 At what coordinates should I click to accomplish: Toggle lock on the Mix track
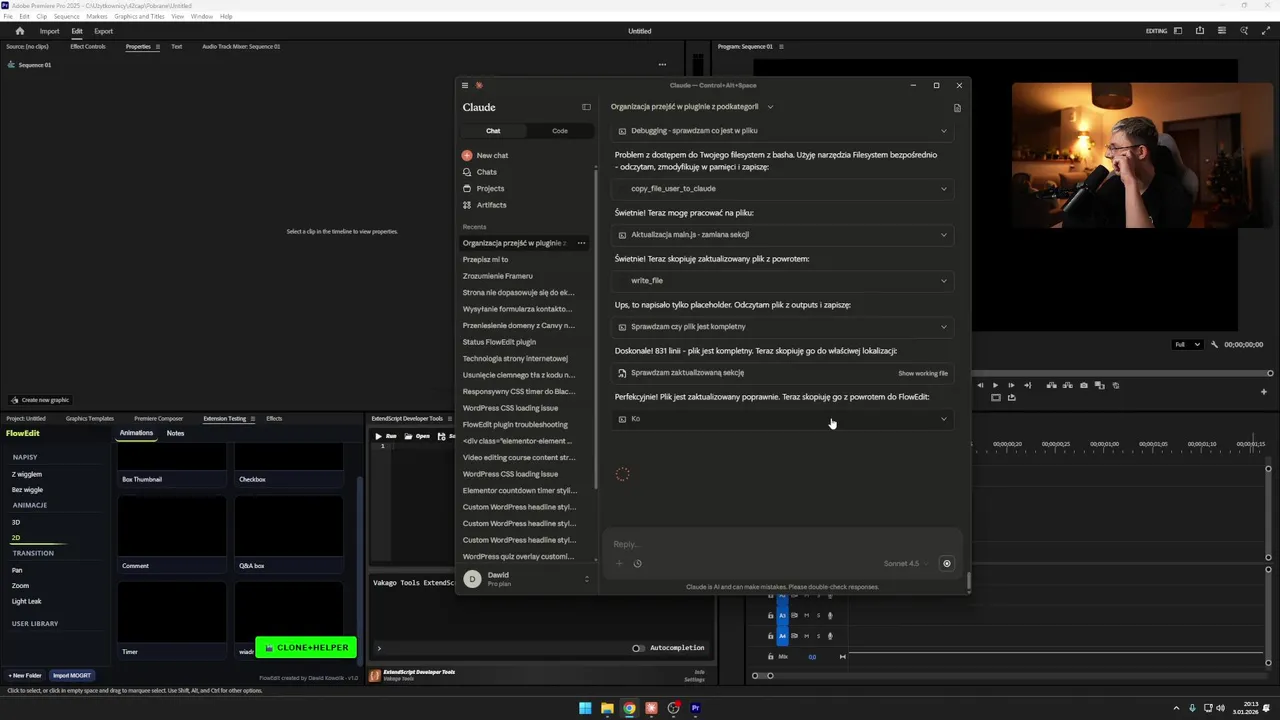coord(770,657)
